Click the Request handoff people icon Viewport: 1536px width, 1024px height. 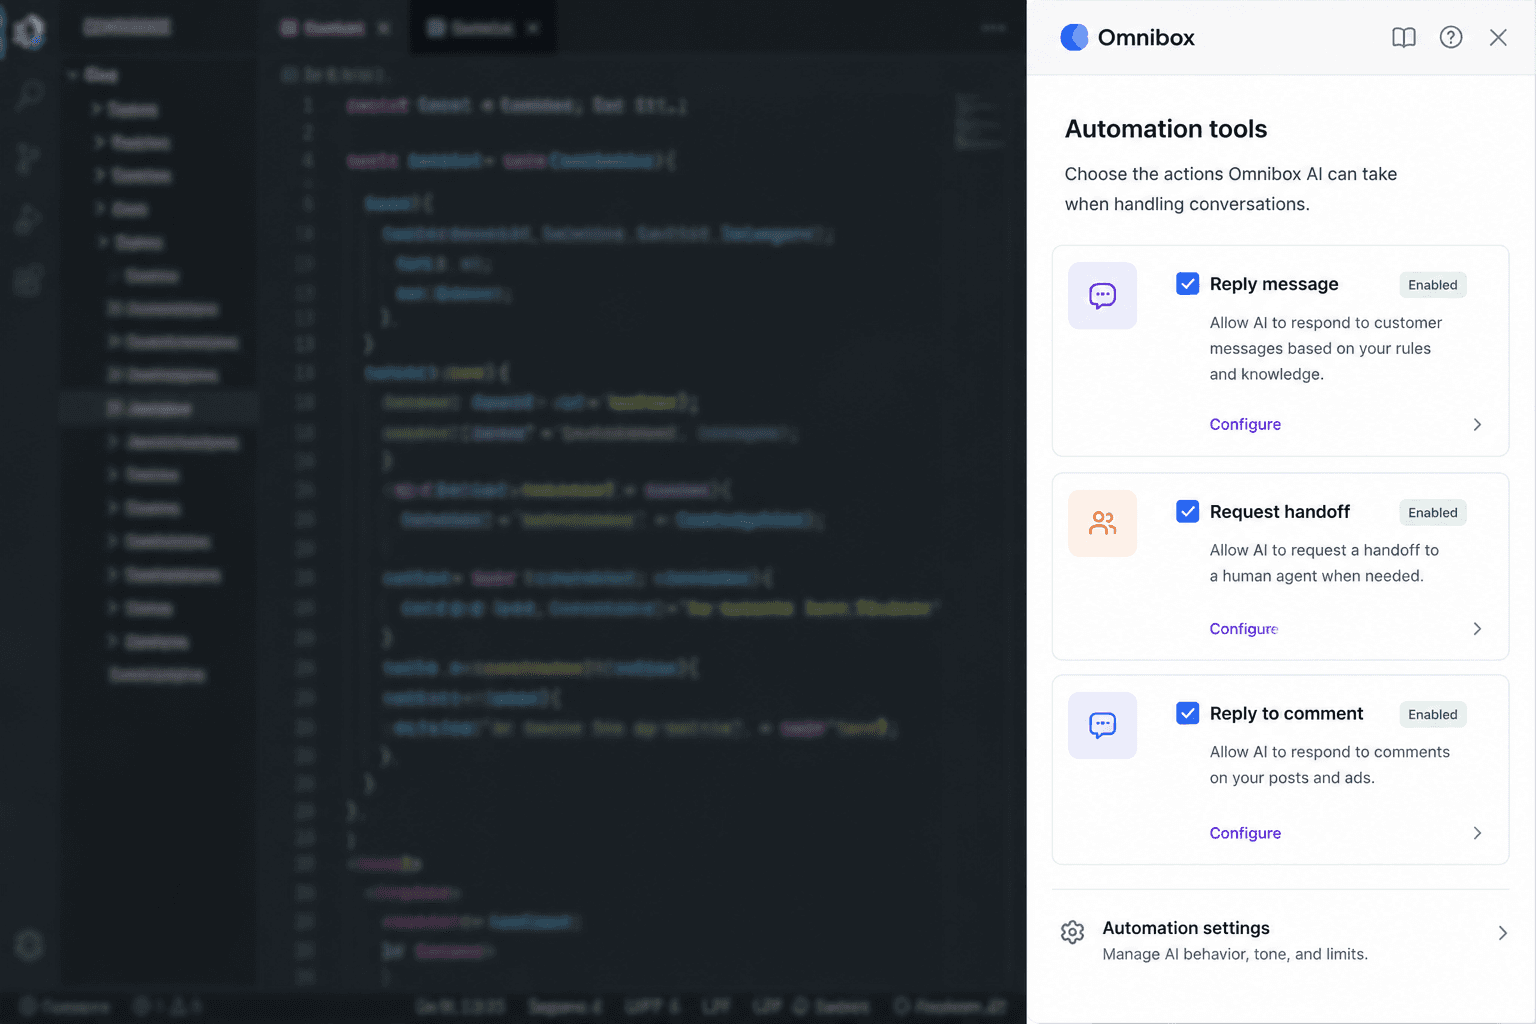pyautogui.click(x=1102, y=523)
